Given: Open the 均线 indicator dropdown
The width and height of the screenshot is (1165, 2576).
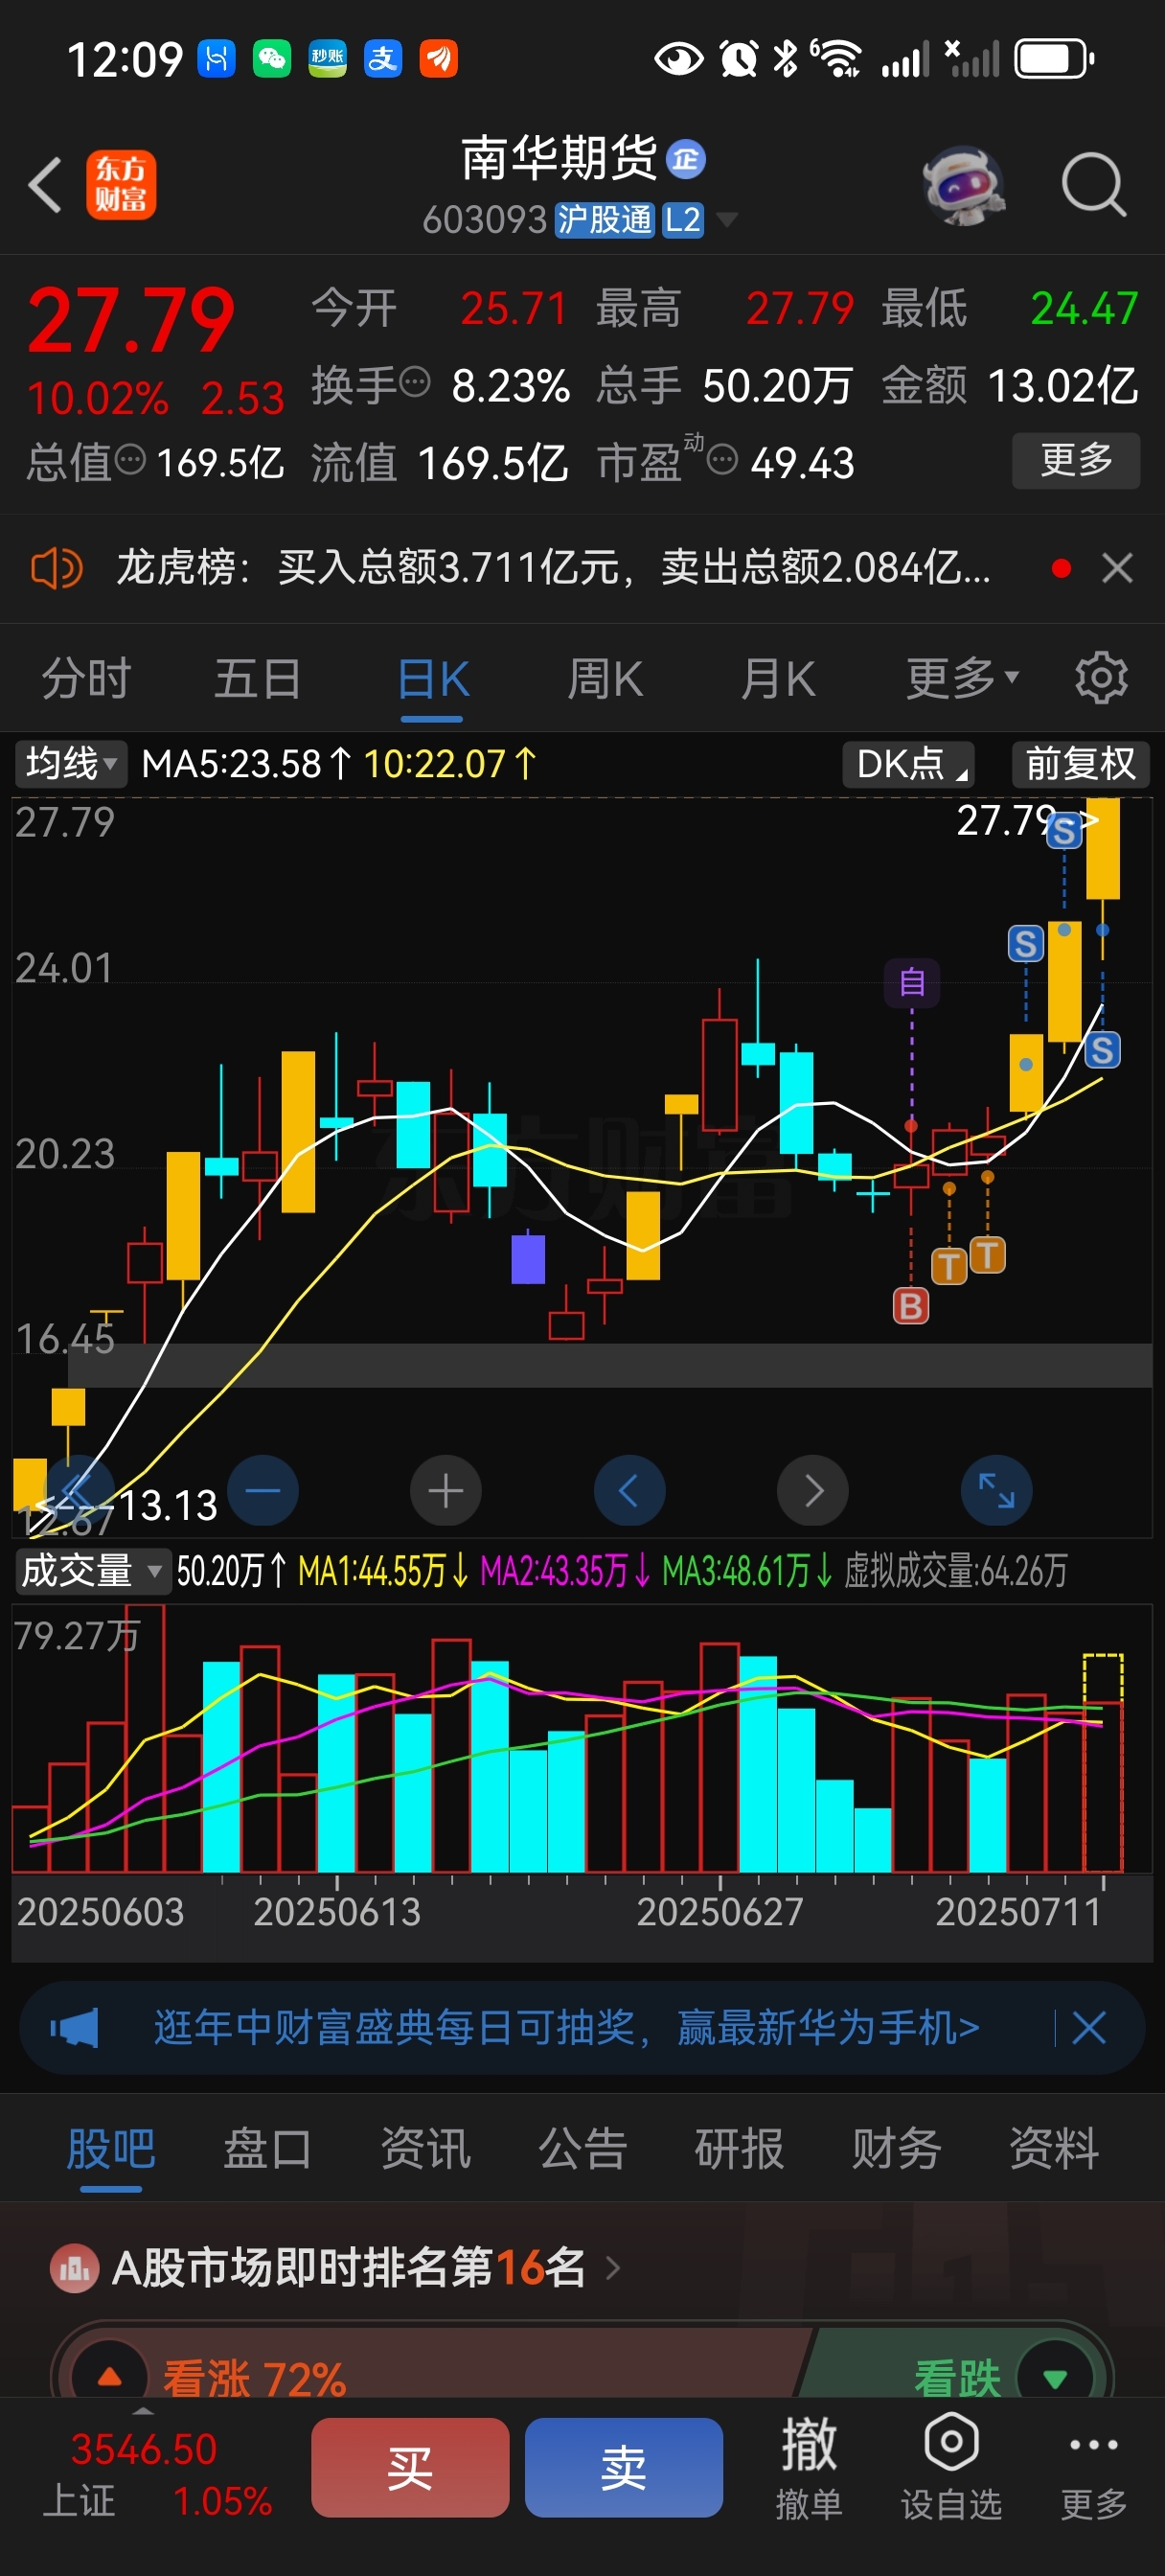Looking at the screenshot, I should tap(70, 764).
